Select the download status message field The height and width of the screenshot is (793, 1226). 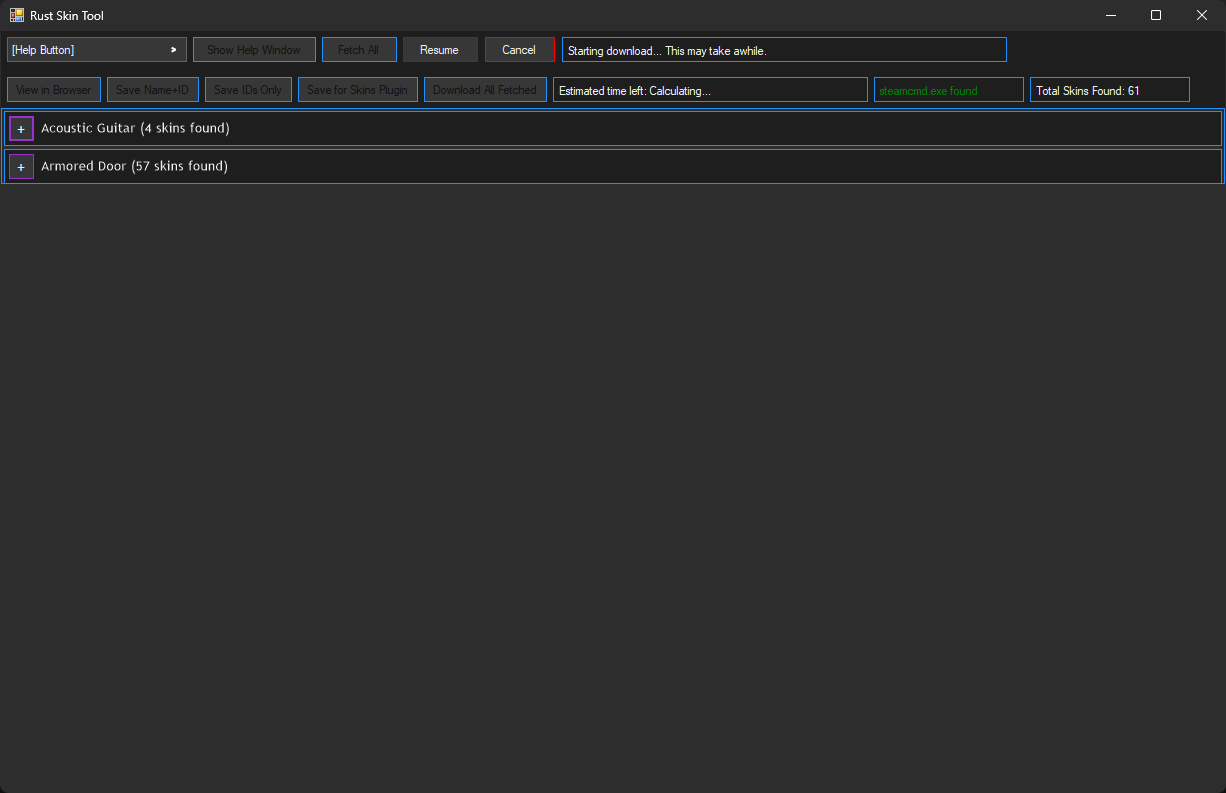coord(784,49)
